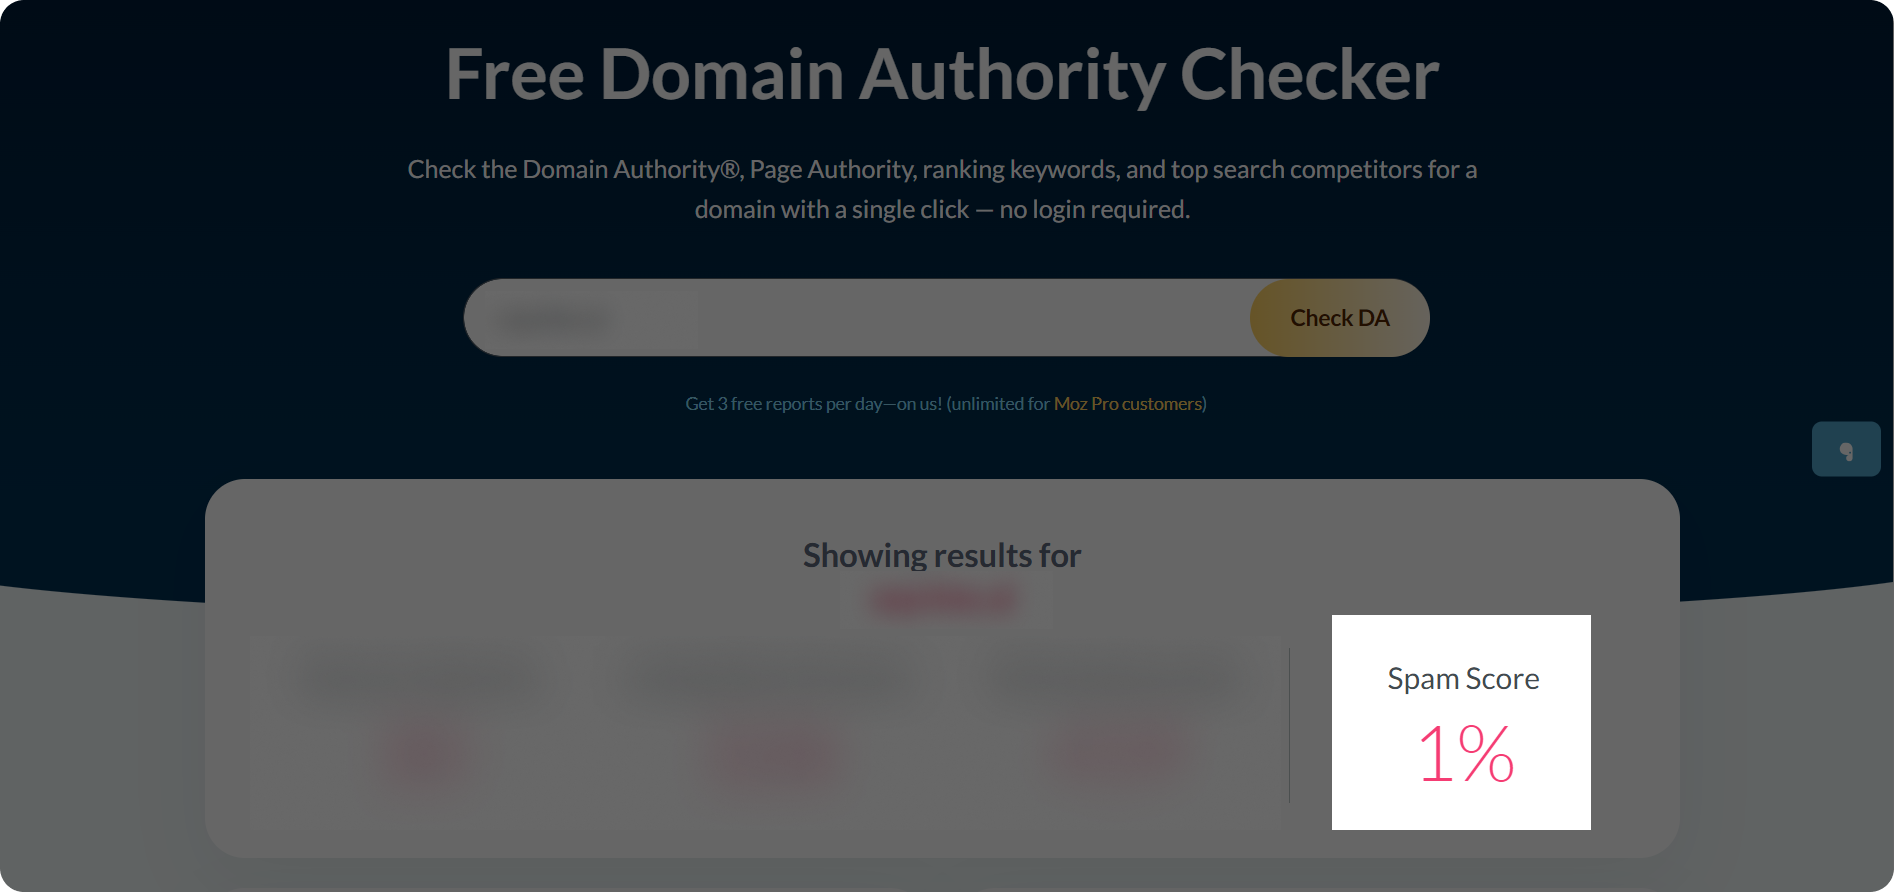Viewport: 1894px width, 892px height.
Task: Click the Check DA button
Action: pyautogui.click(x=1339, y=318)
